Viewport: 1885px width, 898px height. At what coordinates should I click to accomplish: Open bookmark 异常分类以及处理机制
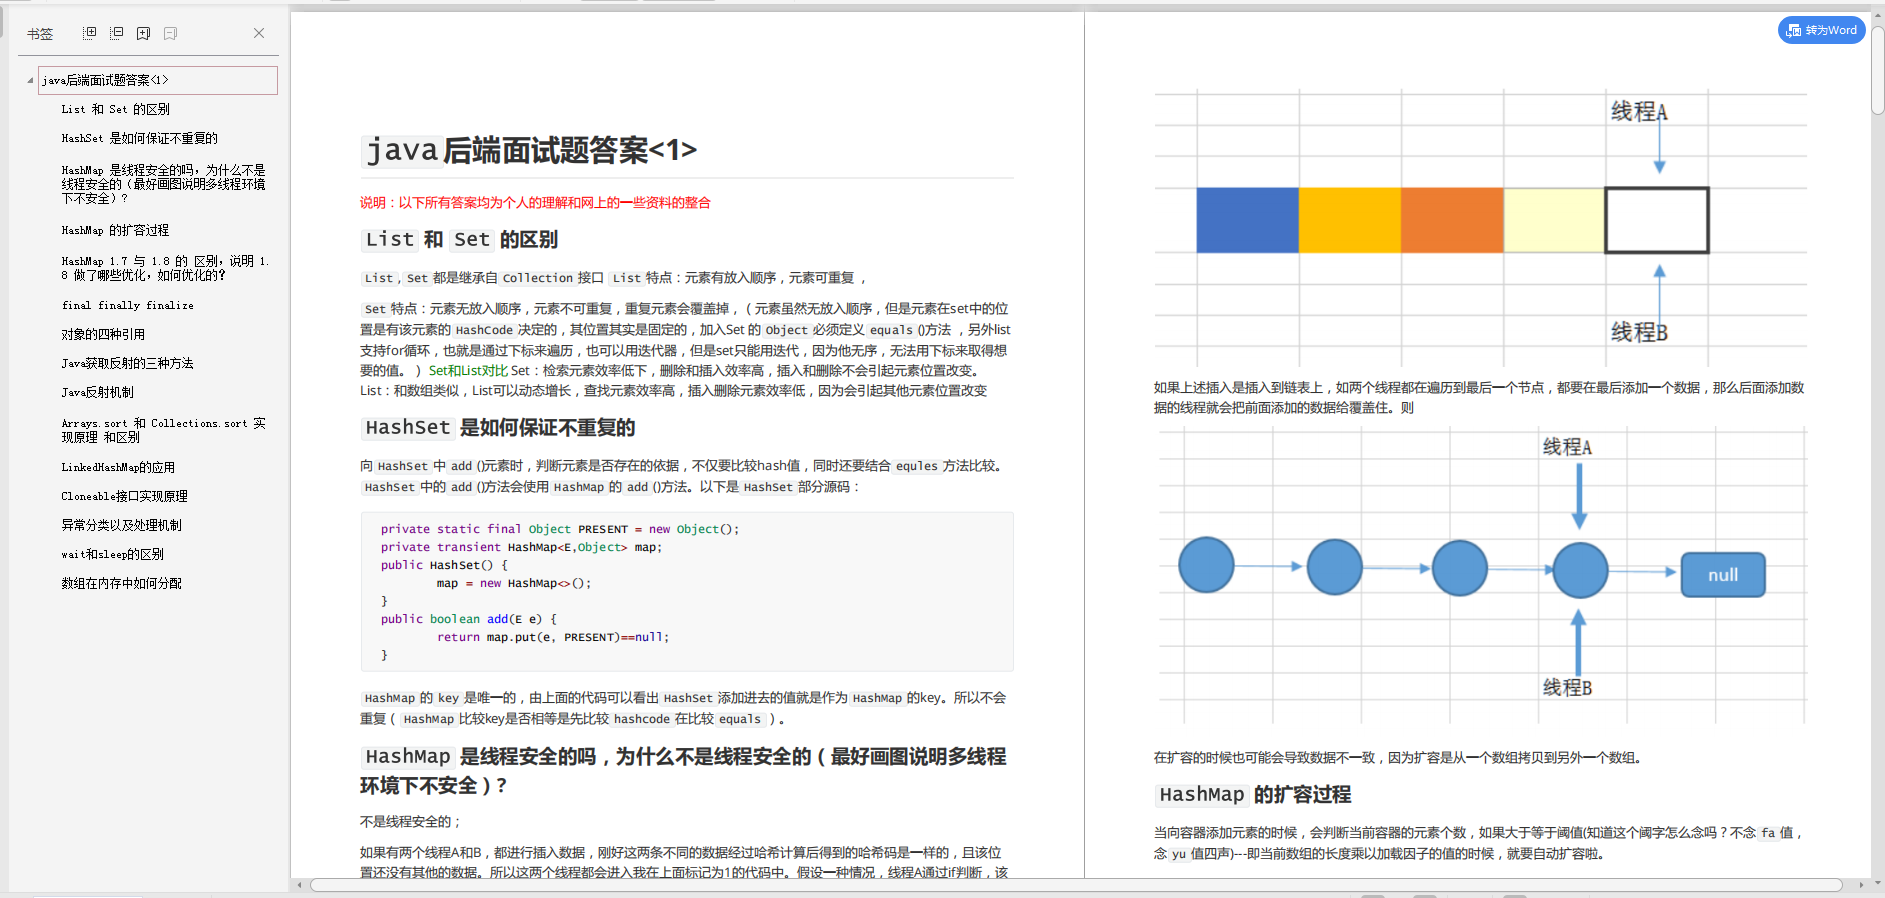[121, 525]
